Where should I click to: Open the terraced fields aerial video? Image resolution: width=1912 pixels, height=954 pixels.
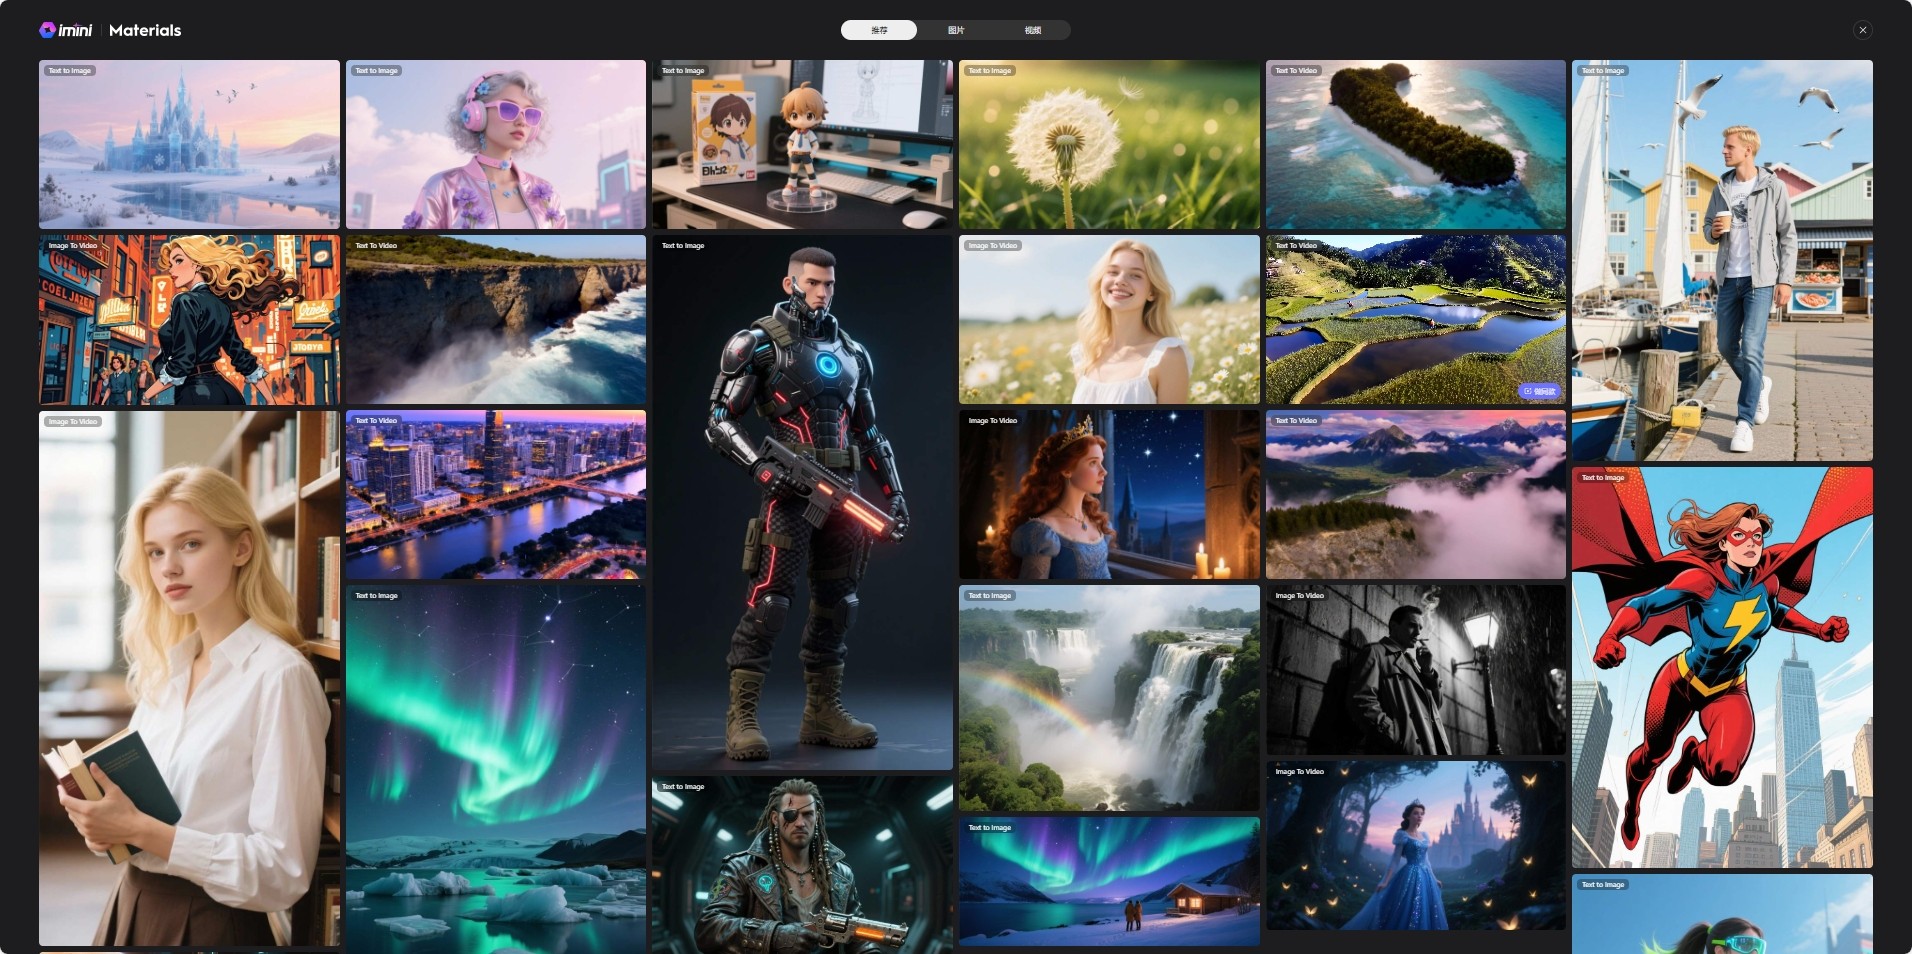1416,320
